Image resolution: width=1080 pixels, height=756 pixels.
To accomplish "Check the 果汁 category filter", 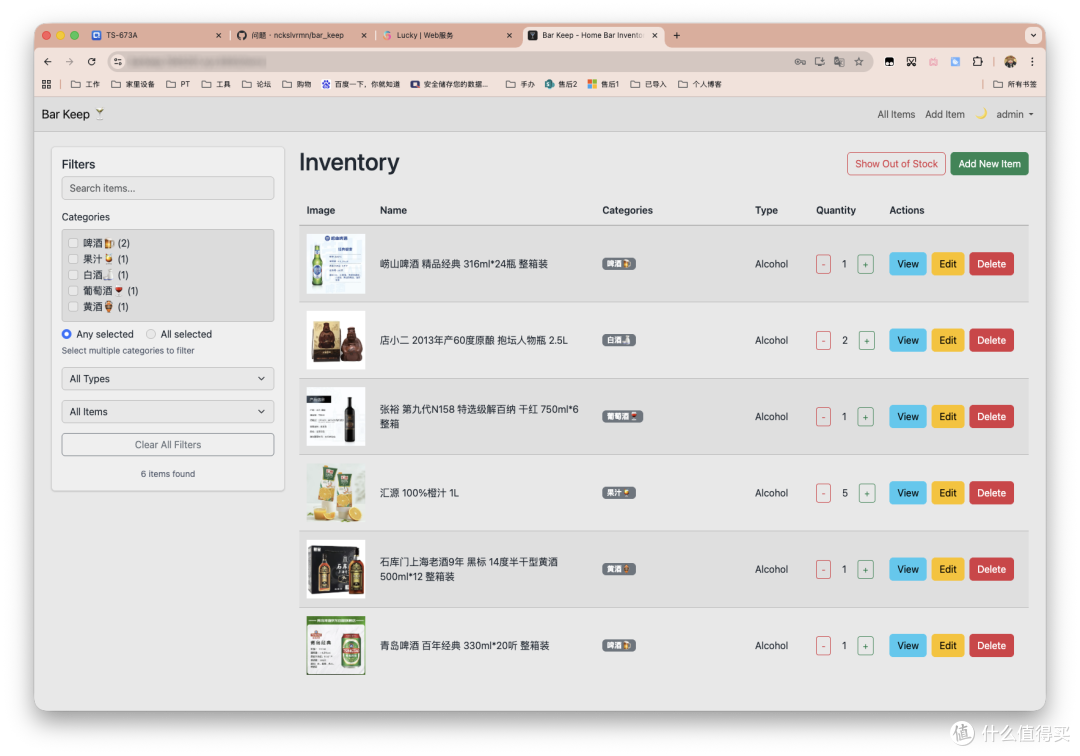I will (73, 259).
